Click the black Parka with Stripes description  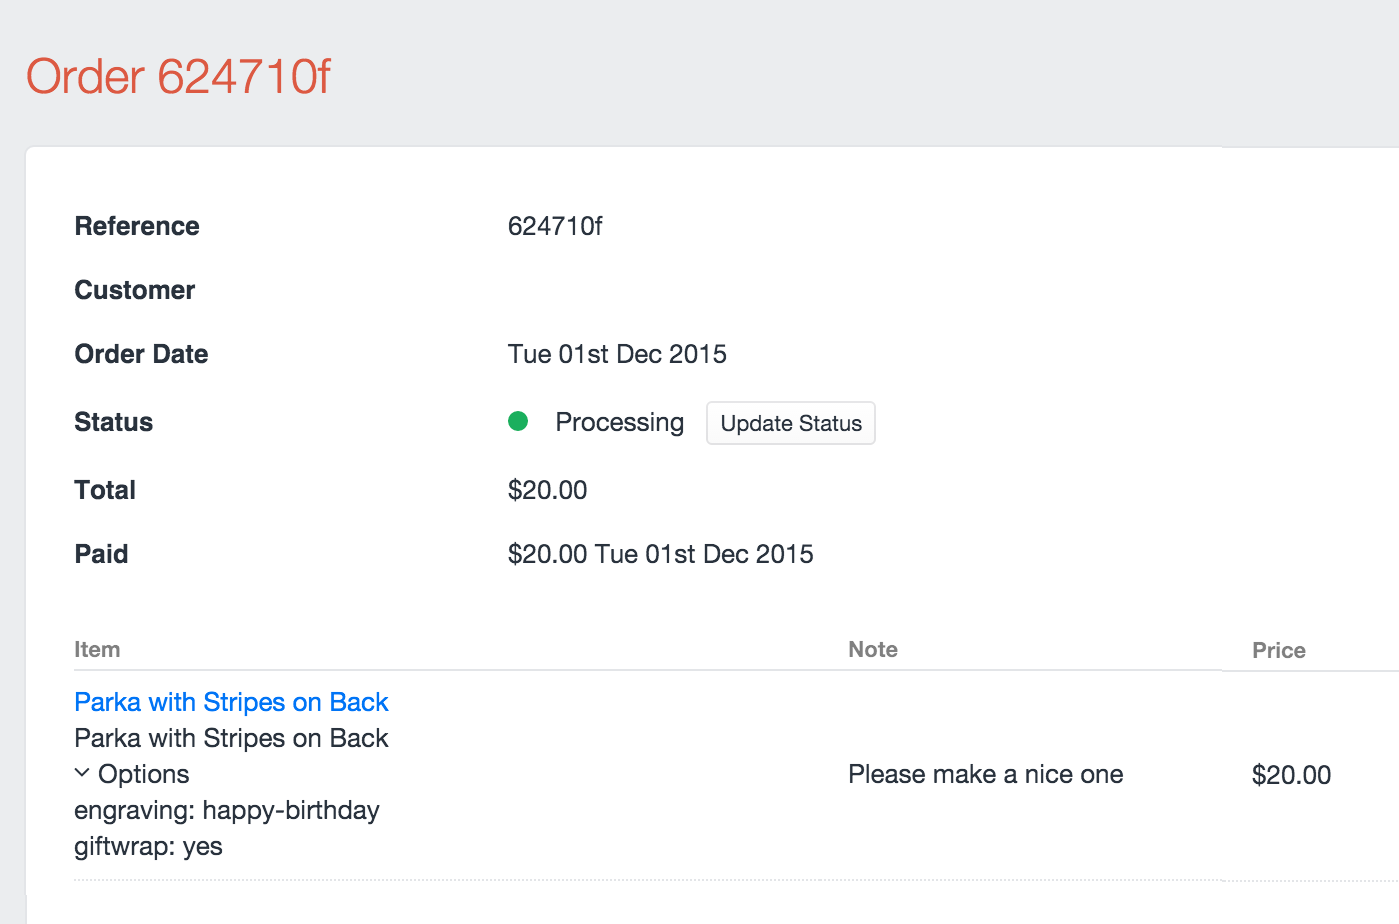click(x=231, y=738)
